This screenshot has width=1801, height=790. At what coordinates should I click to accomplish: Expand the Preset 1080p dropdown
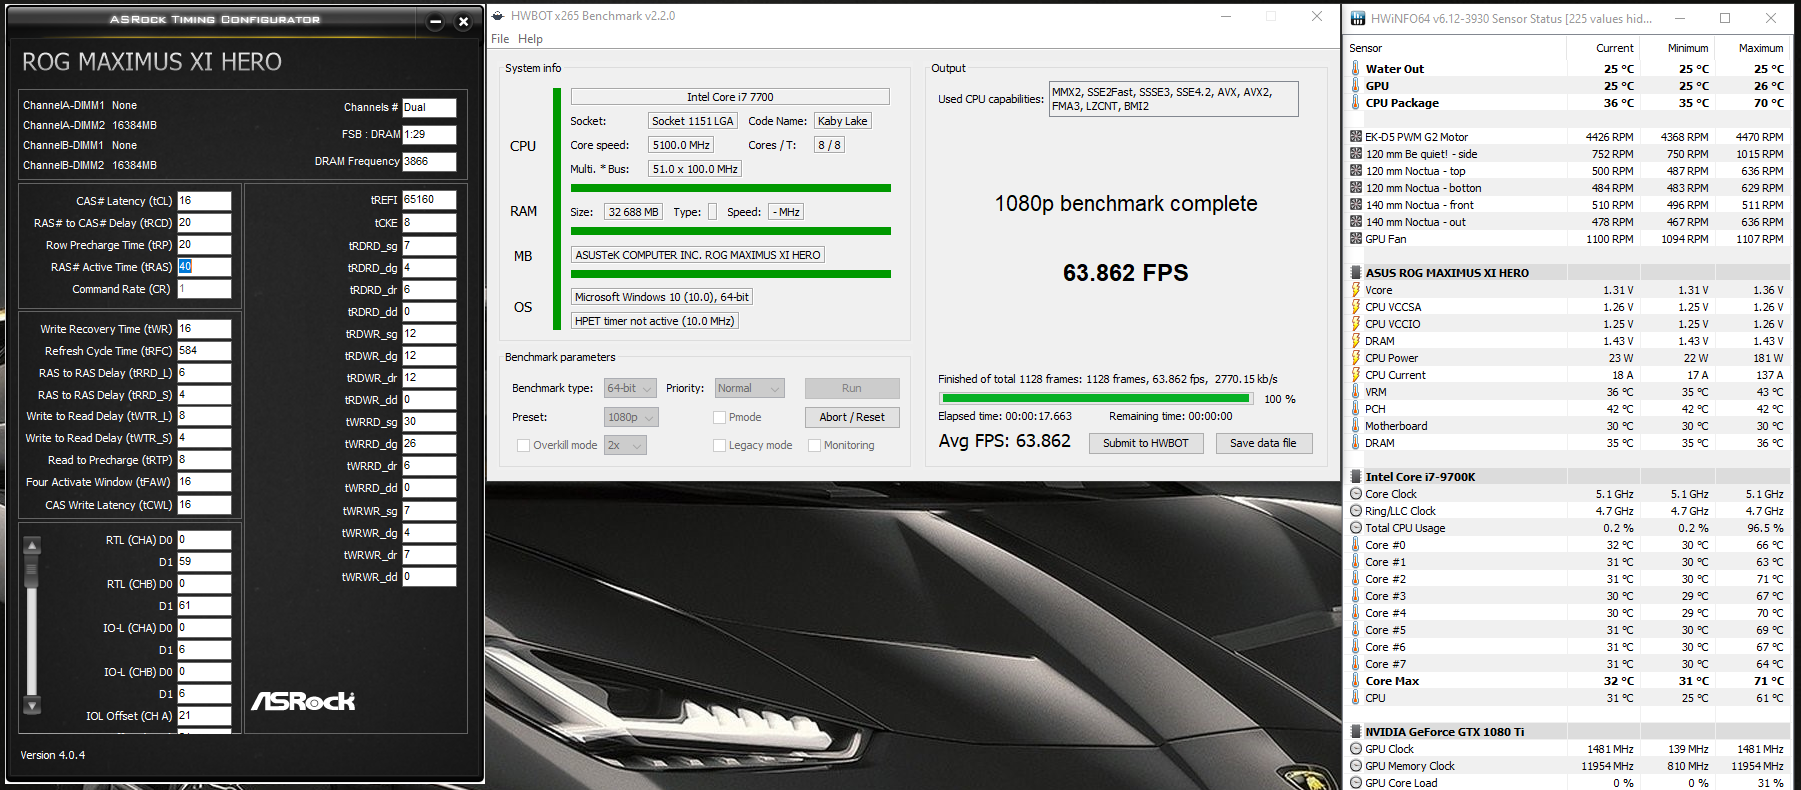[x=631, y=417]
